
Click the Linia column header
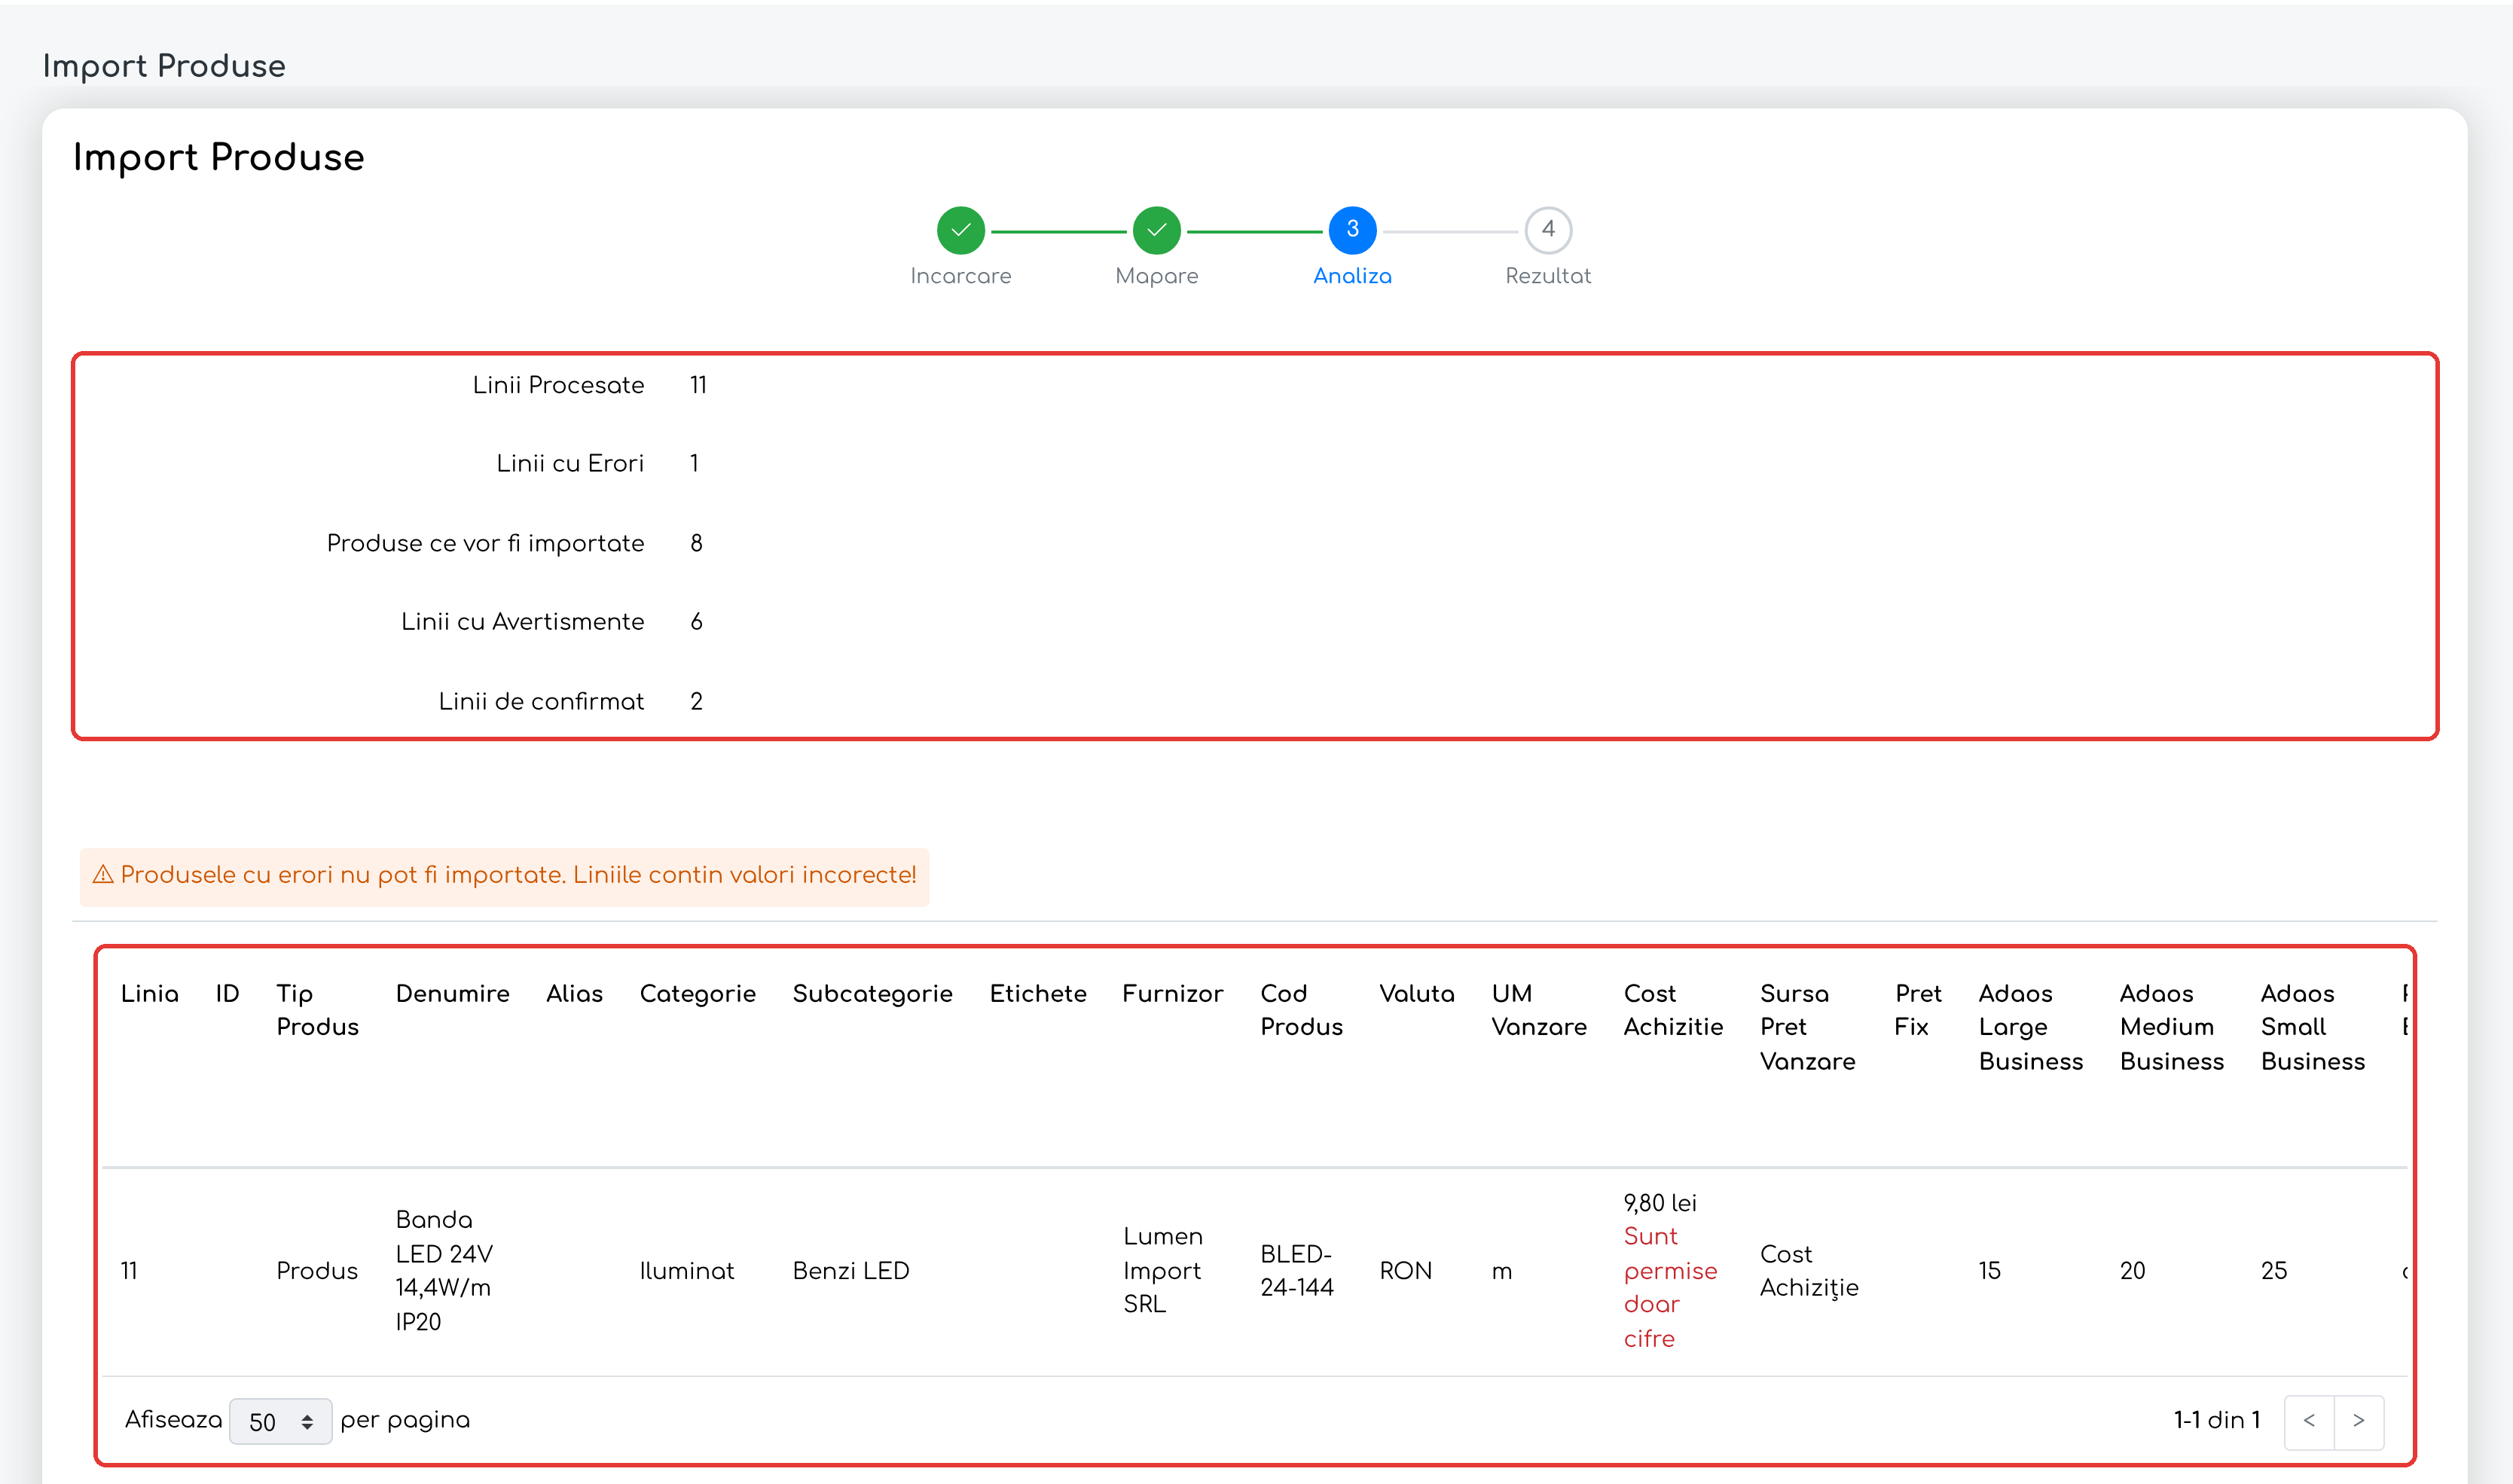[150, 993]
